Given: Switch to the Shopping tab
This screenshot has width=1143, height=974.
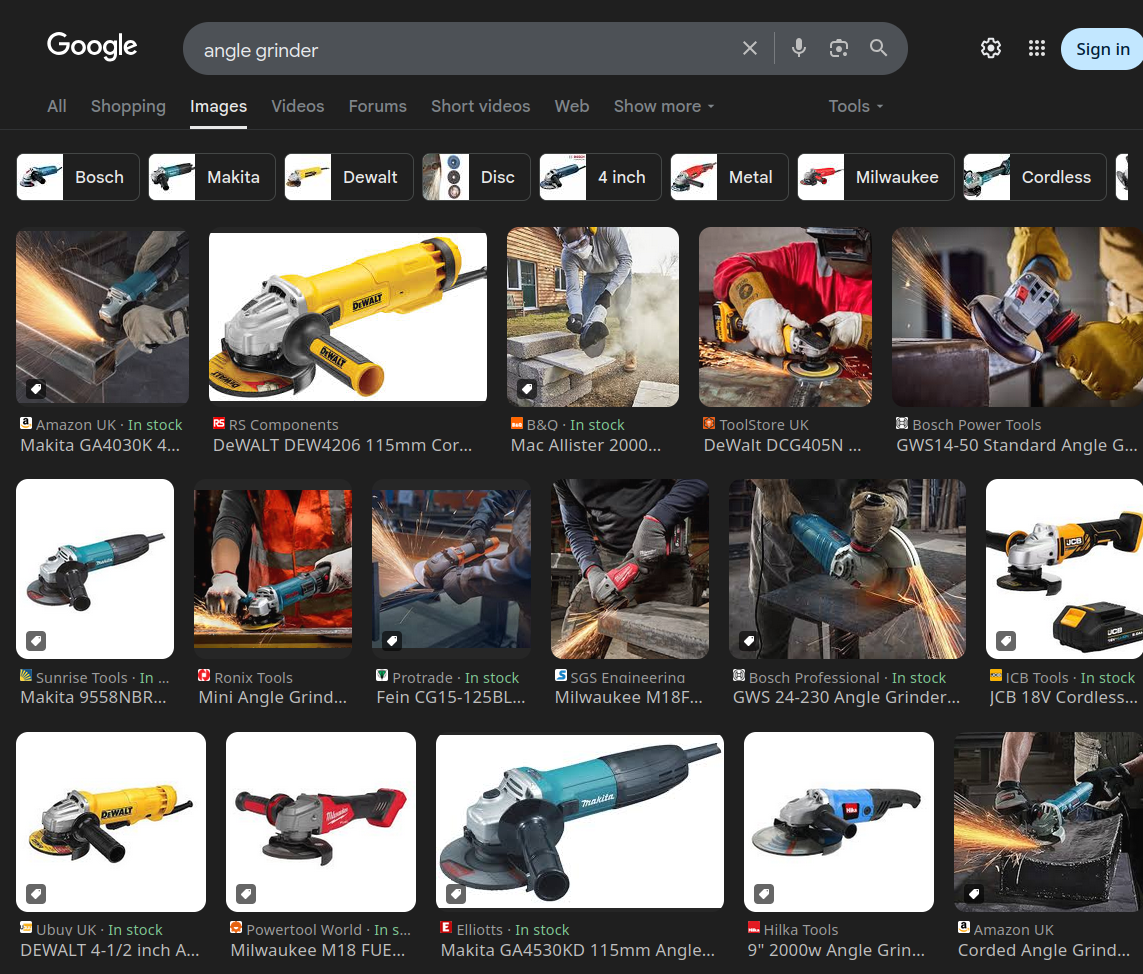Looking at the screenshot, I should 128,106.
